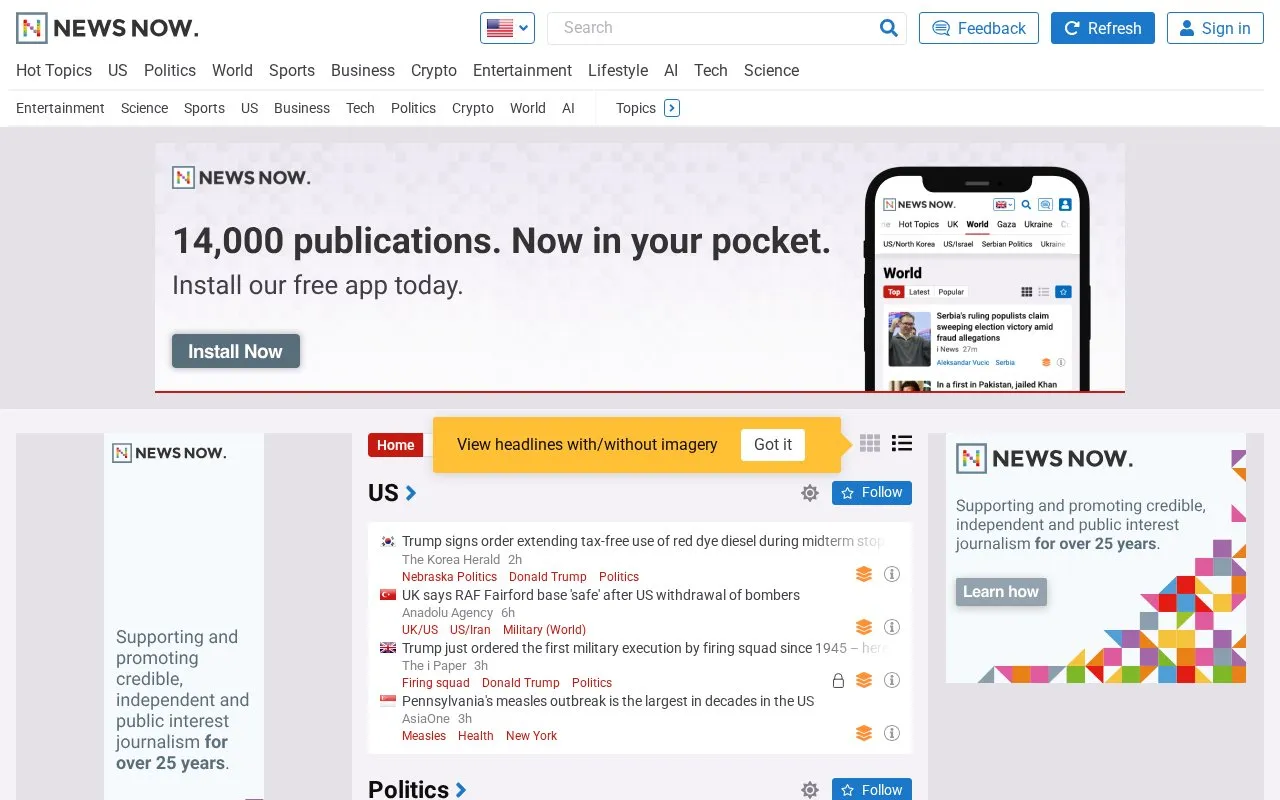1280x800 pixels.
Task: Open RAF Fairford base headline
Action: 601,595
